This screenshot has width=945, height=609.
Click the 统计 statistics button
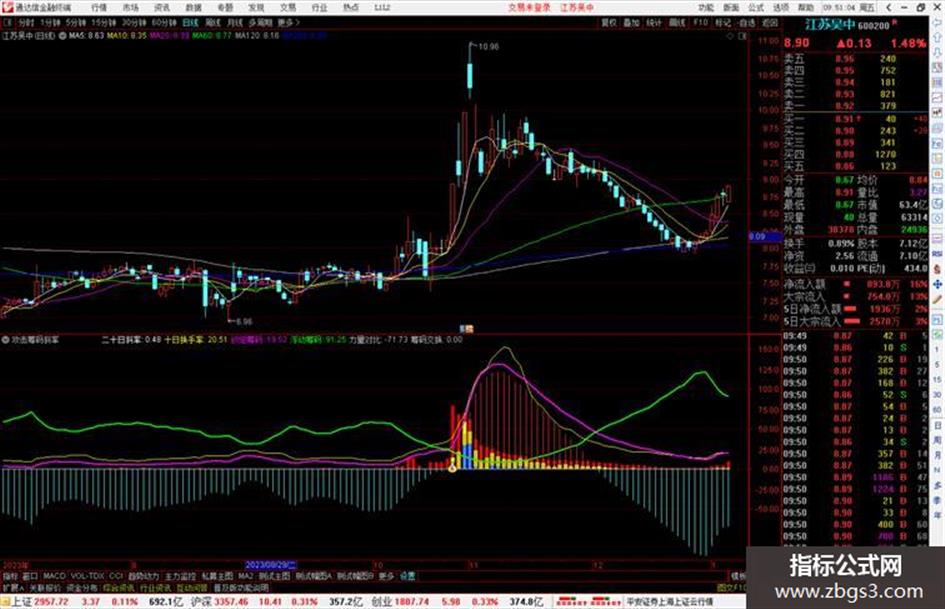click(654, 23)
